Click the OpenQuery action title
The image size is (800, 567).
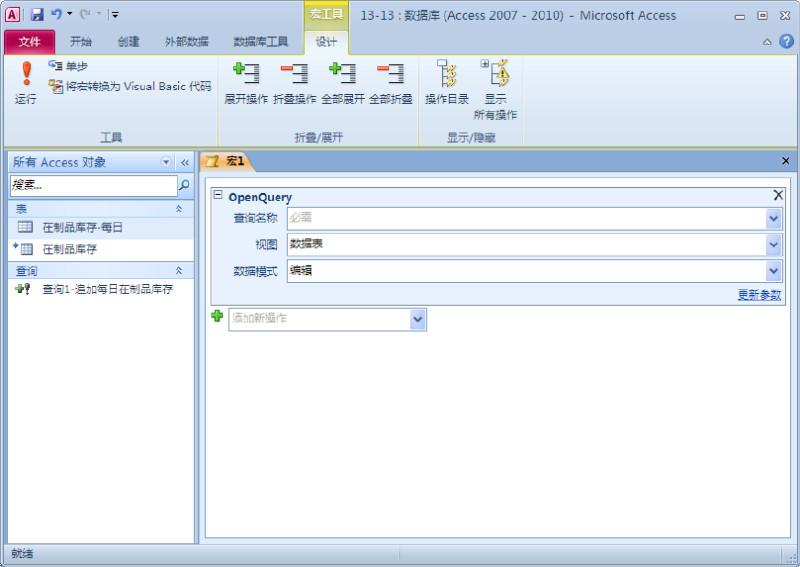(260, 197)
